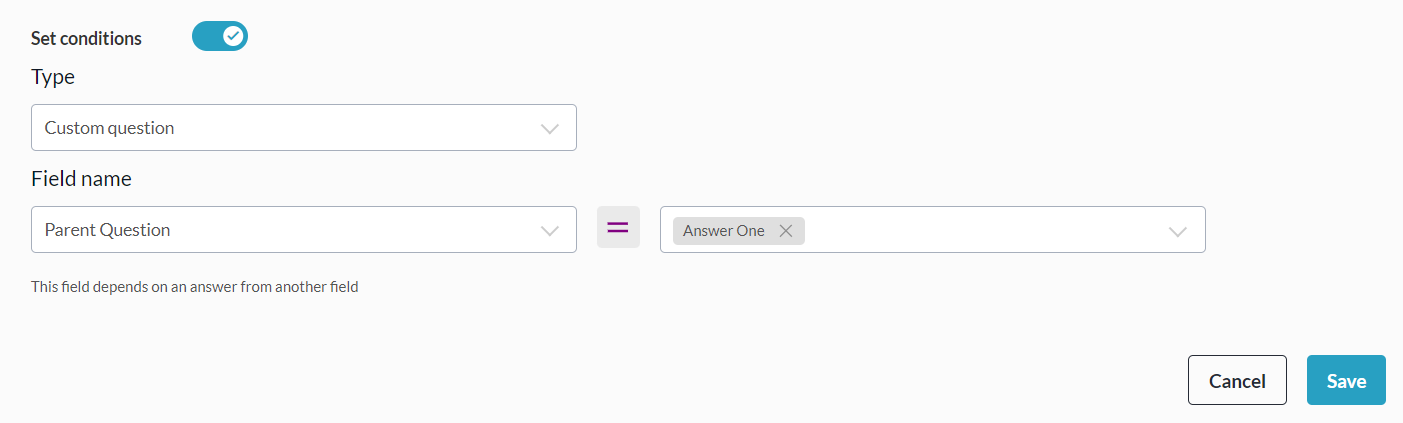Viewport: 1403px width, 423px height.
Task: Click the Field name label
Action: 81,179
